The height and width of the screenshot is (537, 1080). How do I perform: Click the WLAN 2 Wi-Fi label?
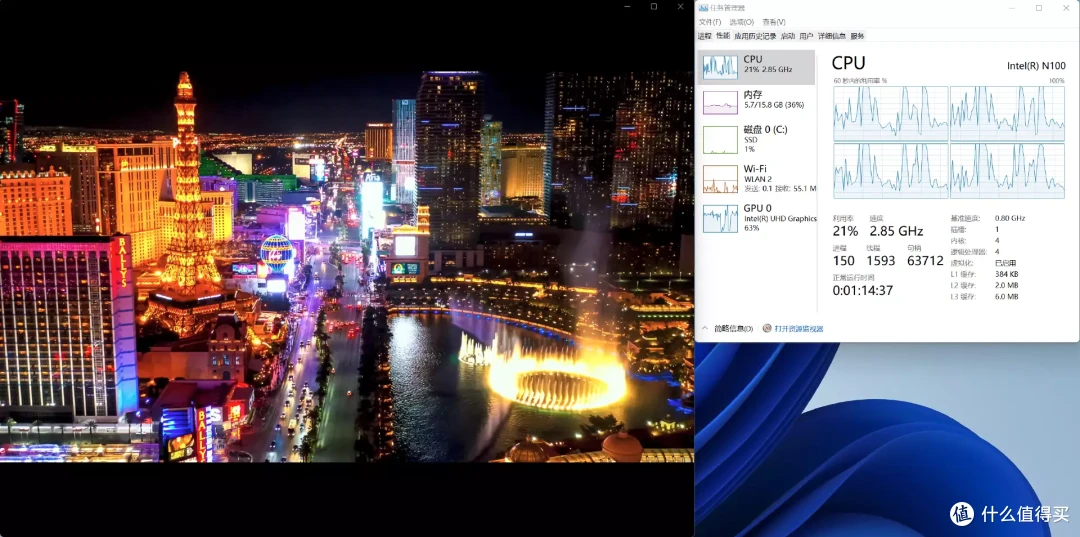[758, 179]
